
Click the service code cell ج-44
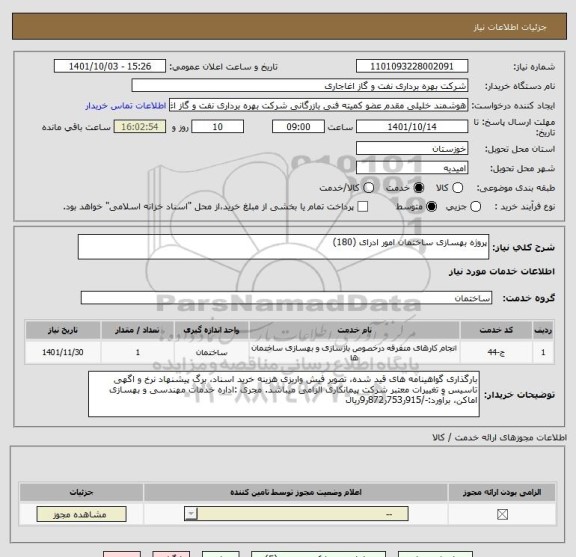click(x=496, y=352)
